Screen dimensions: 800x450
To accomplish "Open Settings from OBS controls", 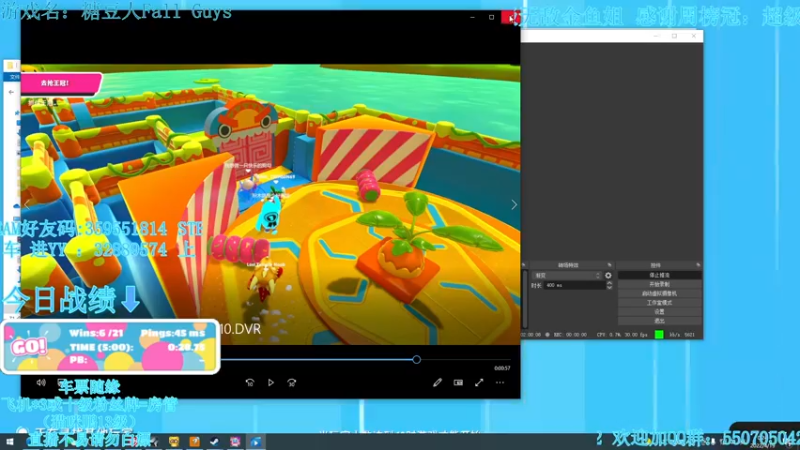I will 659,312.
